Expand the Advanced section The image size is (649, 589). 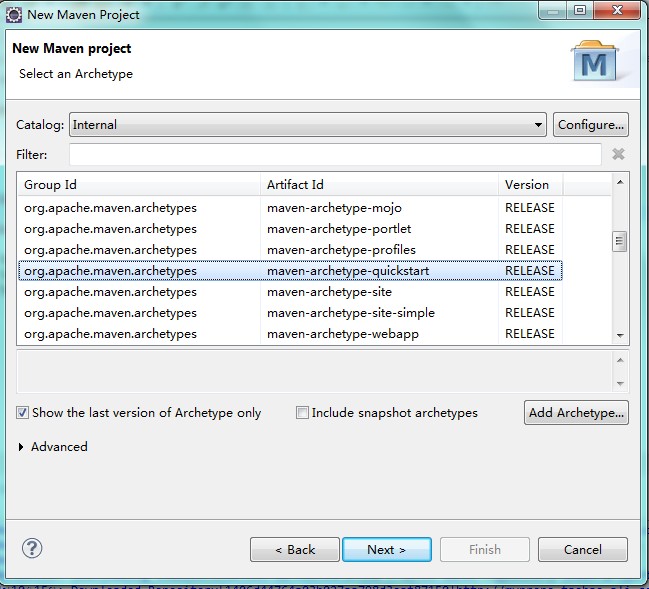coord(21,447)
